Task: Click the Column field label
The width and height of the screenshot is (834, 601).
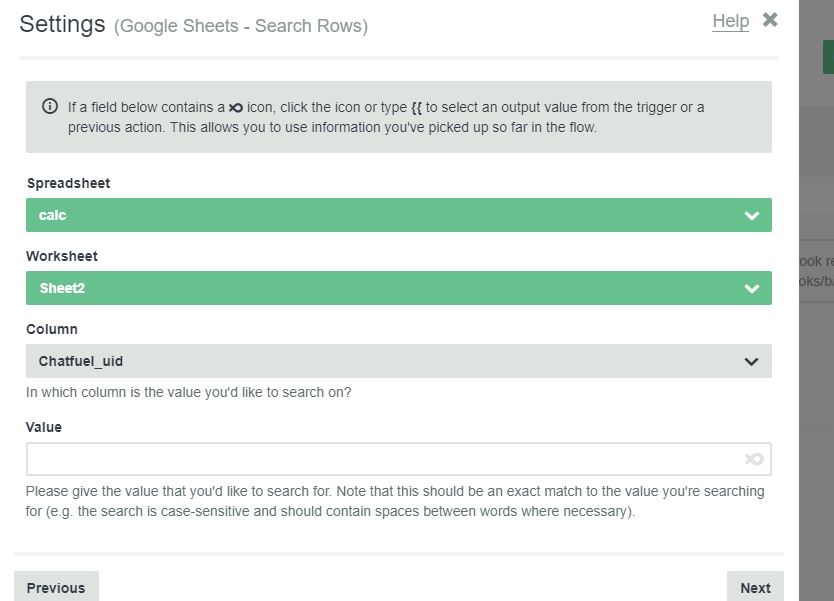Action: click(x=52, y=329)
